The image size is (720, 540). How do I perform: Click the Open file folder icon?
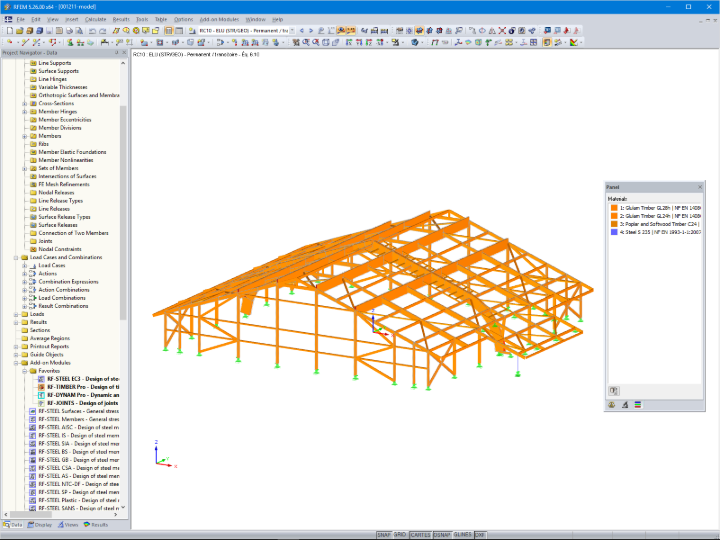point(19,31)
